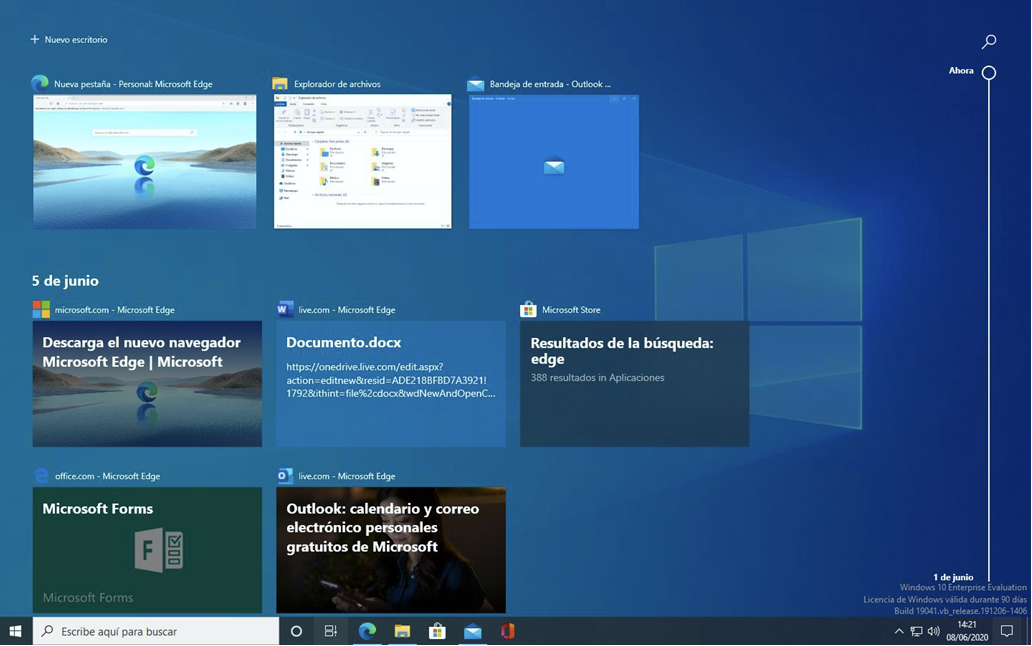The image size is (1032, 646).
Task: Click the taskbar search box
Action: pos(156,631)
